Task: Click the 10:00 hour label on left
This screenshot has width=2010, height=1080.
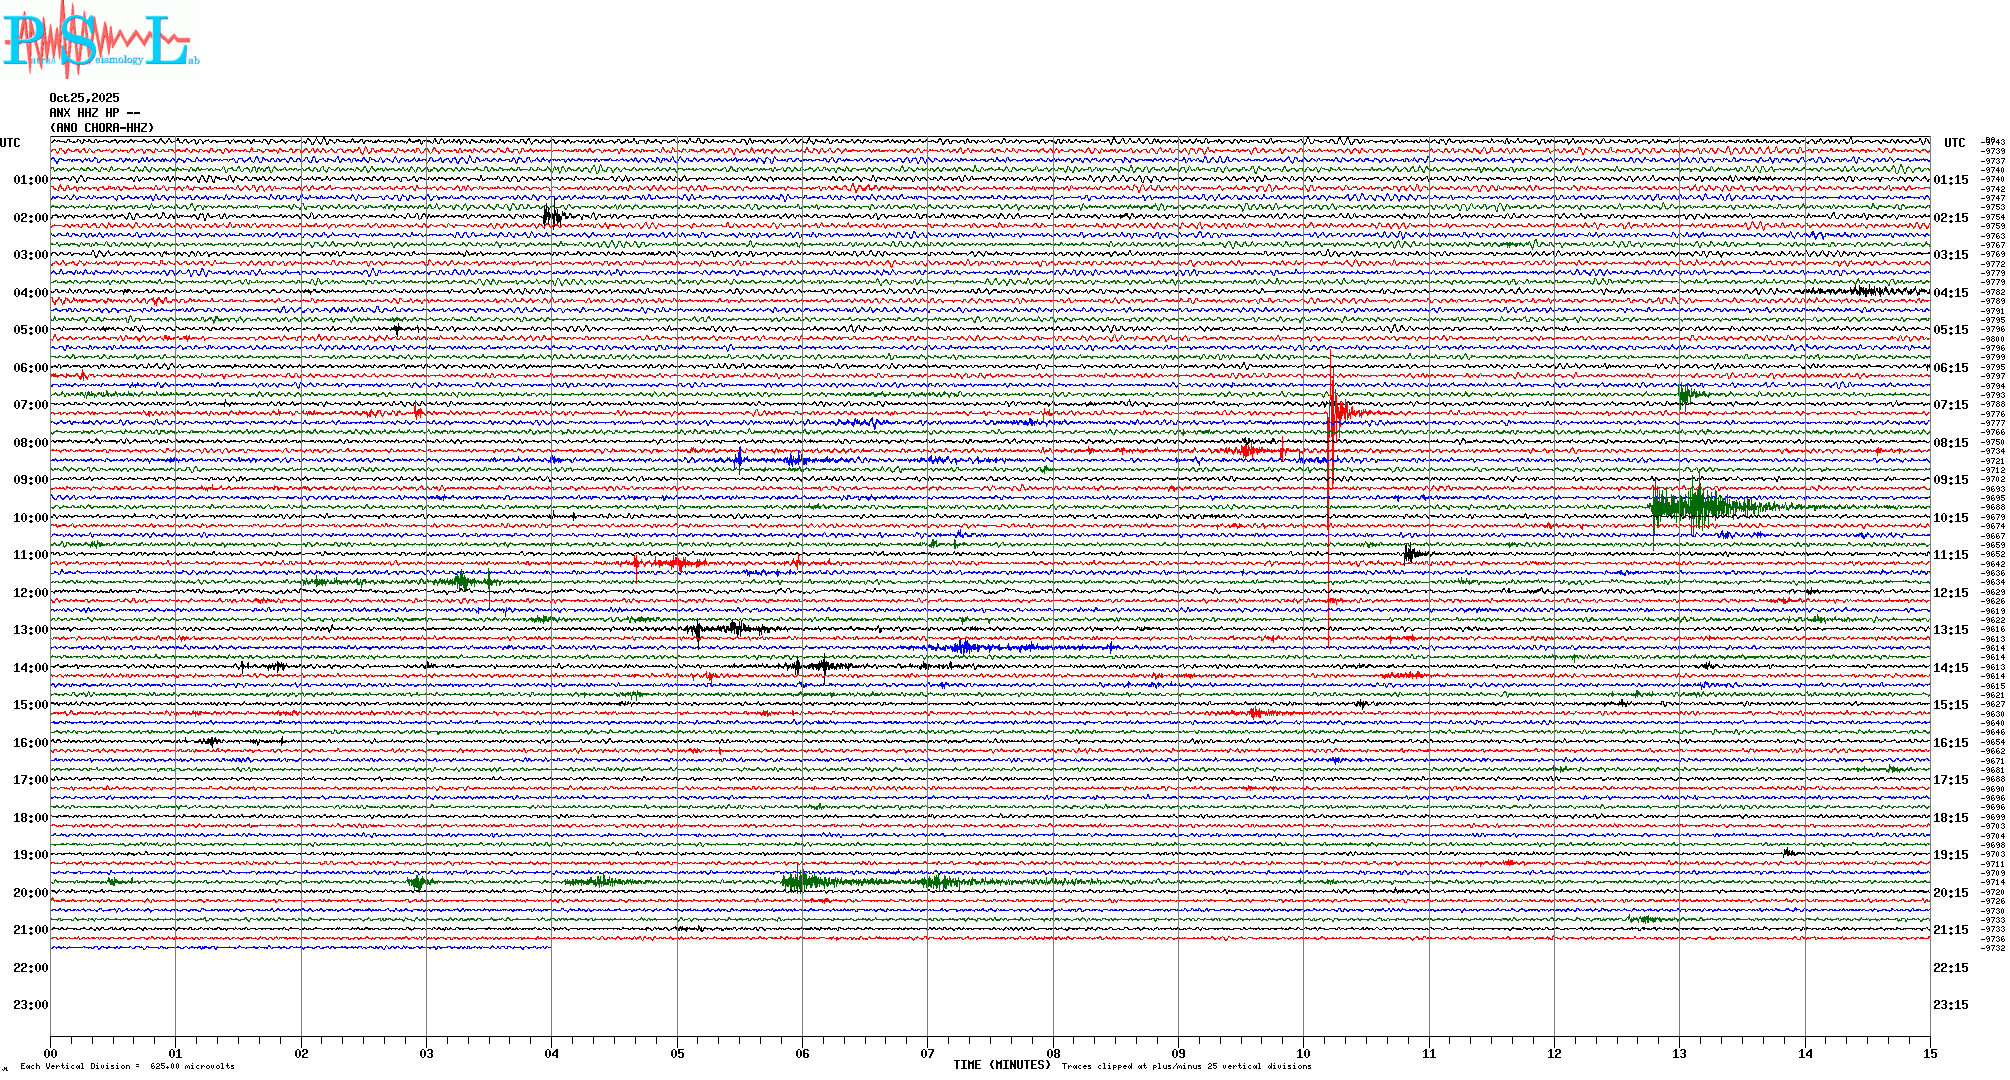Action: coord(30,518)
